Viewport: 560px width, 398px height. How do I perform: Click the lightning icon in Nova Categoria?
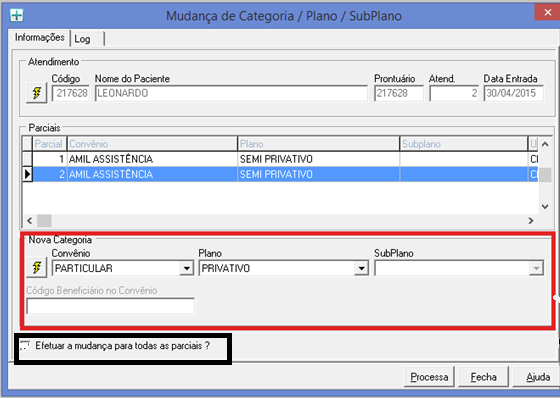[x=37, y=268]
